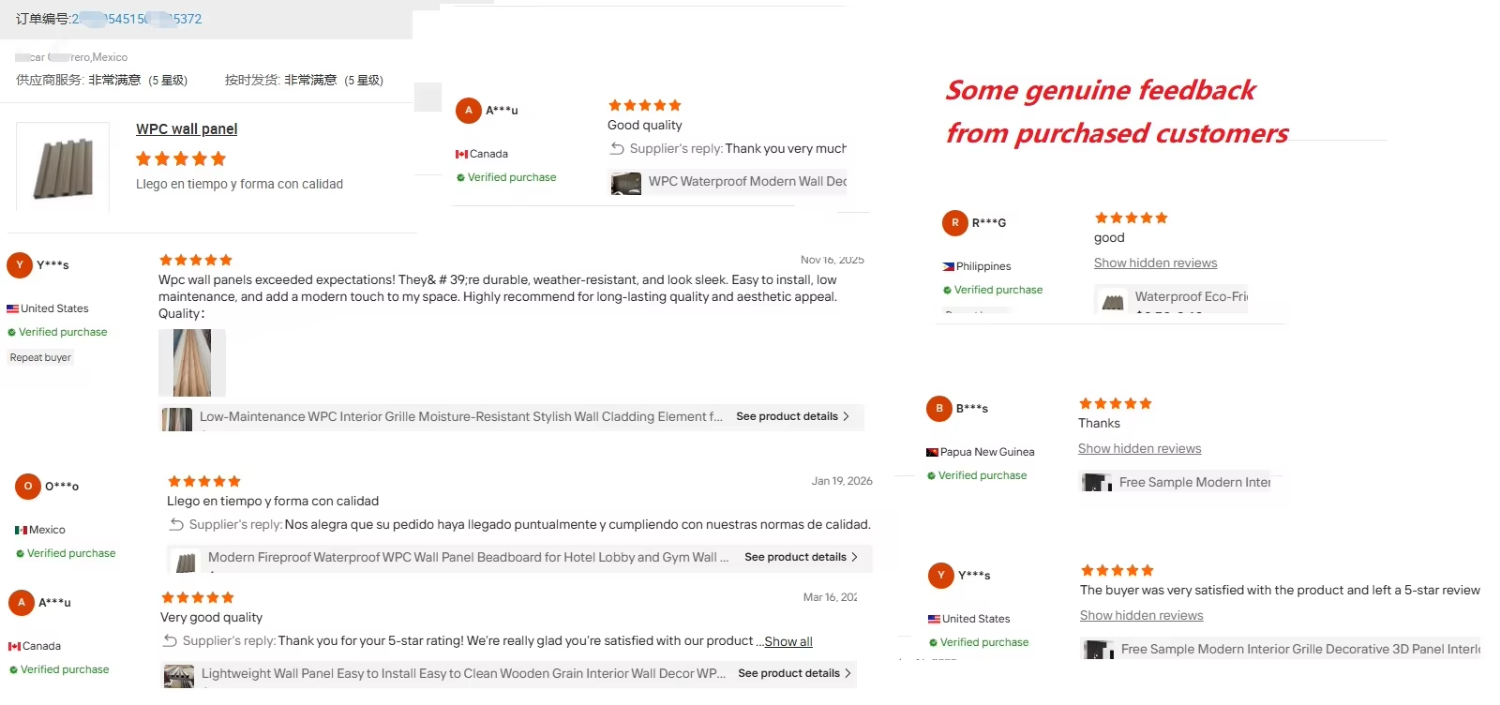Click the O***o reviewer avatar icon
Viewport: 1500px width, 705px height.
pos(28,487)
